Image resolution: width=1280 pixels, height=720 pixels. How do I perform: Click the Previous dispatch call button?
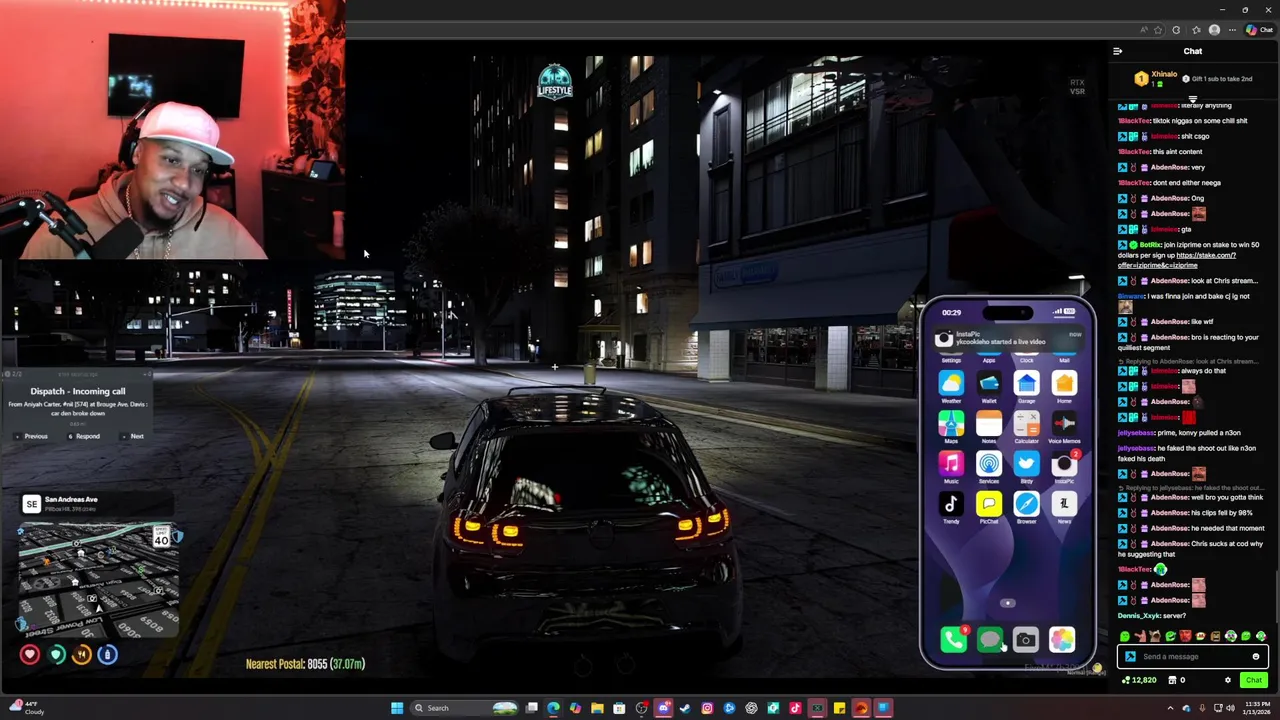(x=31, y=436)
